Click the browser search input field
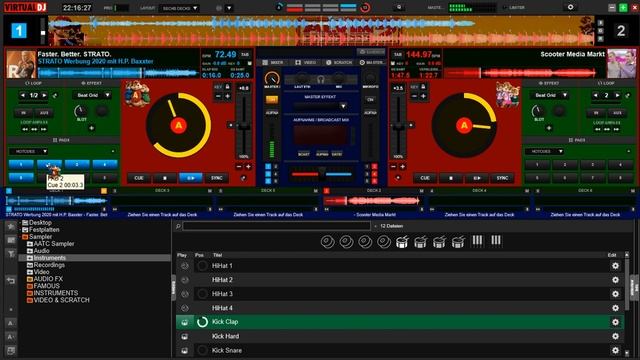Viewport: 640px width, 360px height. tap(277, 226)
